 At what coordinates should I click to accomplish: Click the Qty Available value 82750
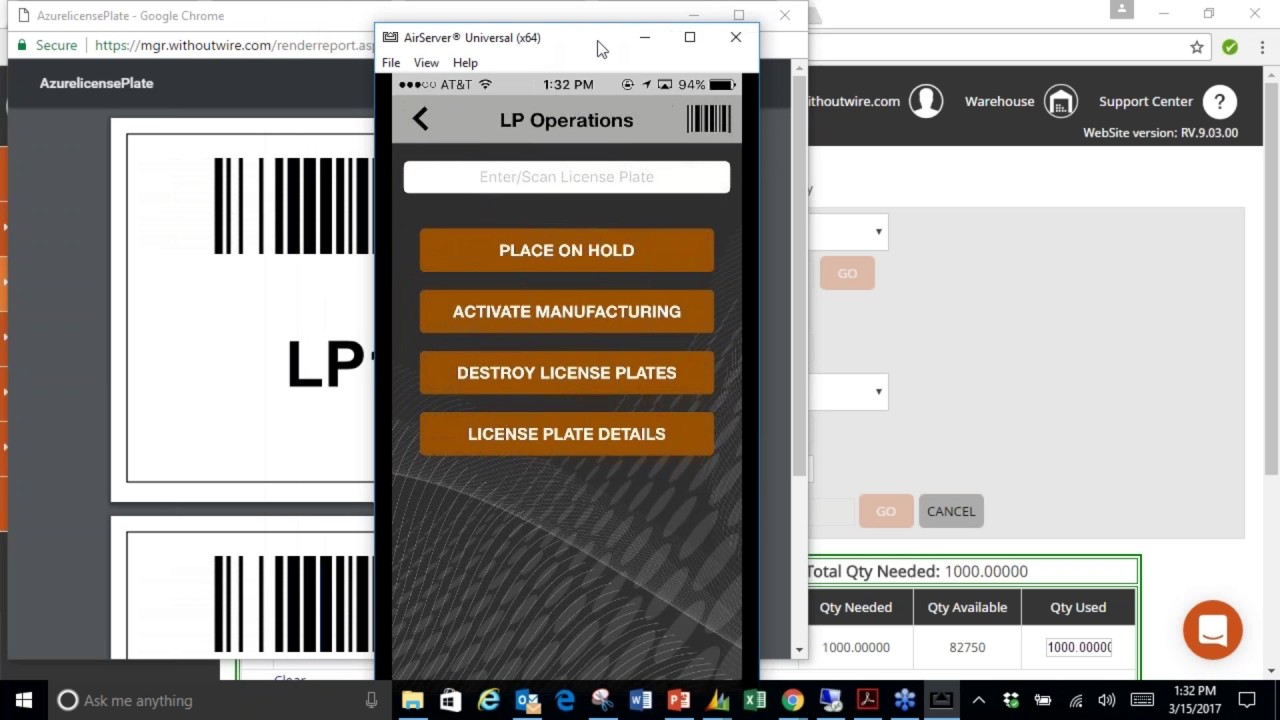pos(967,647)
